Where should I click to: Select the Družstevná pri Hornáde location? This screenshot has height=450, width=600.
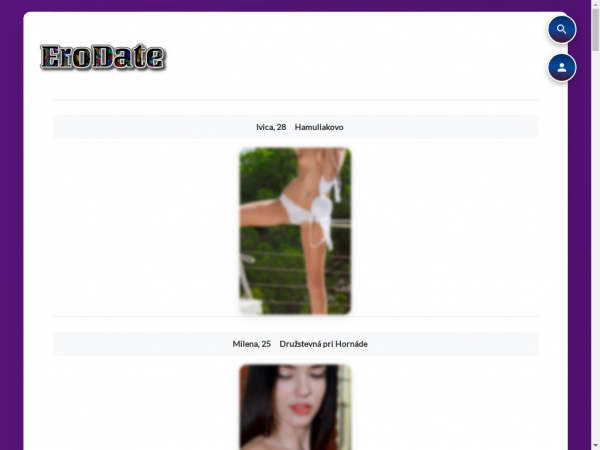[x=324, y=344]
